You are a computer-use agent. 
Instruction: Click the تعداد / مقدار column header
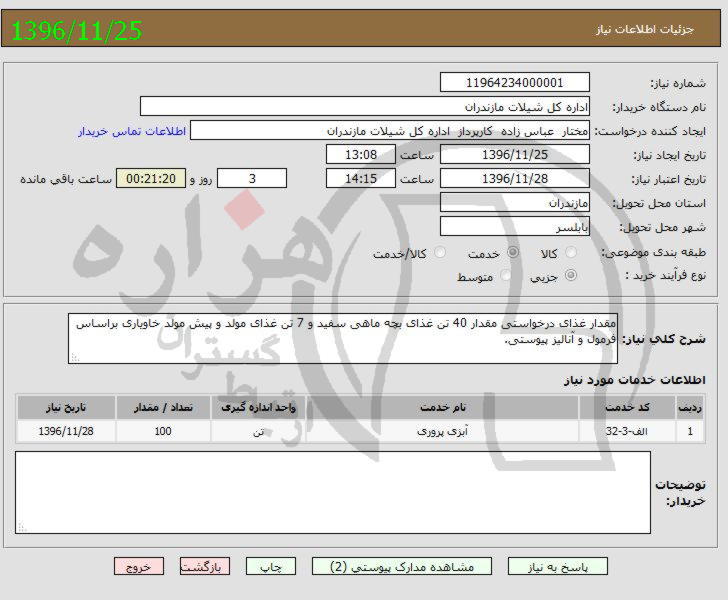pos(163,408)
